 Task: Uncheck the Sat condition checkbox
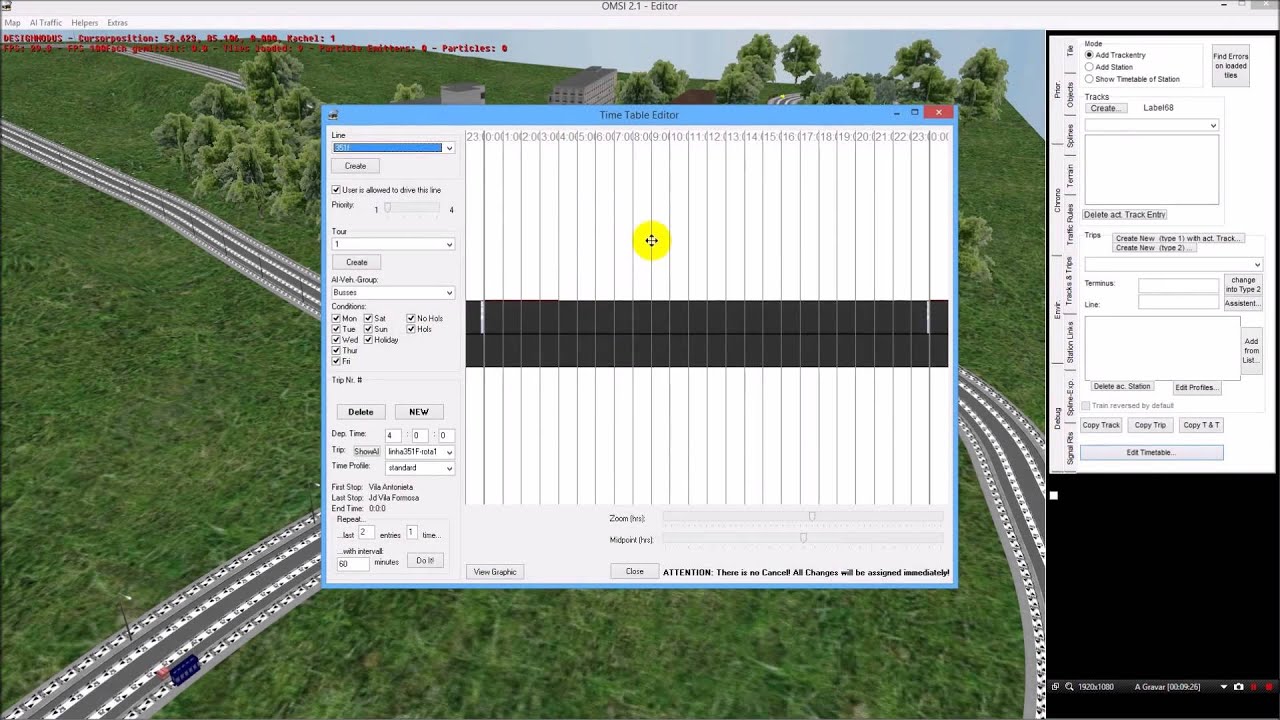click(x=368, y=318)
